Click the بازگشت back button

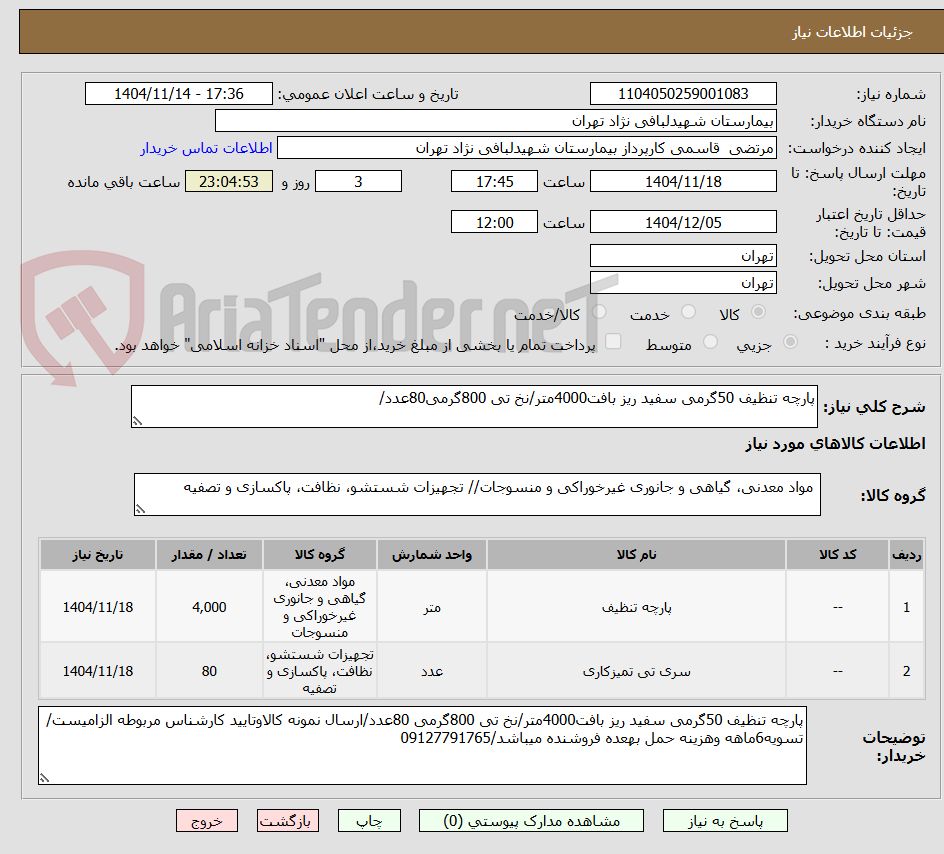coord(288,821)
